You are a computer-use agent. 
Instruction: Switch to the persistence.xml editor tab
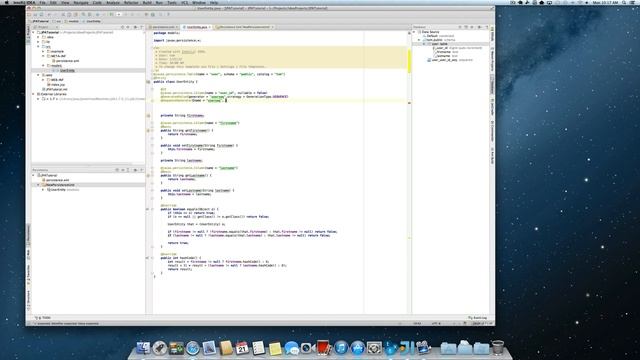click(x=163, y=27)
